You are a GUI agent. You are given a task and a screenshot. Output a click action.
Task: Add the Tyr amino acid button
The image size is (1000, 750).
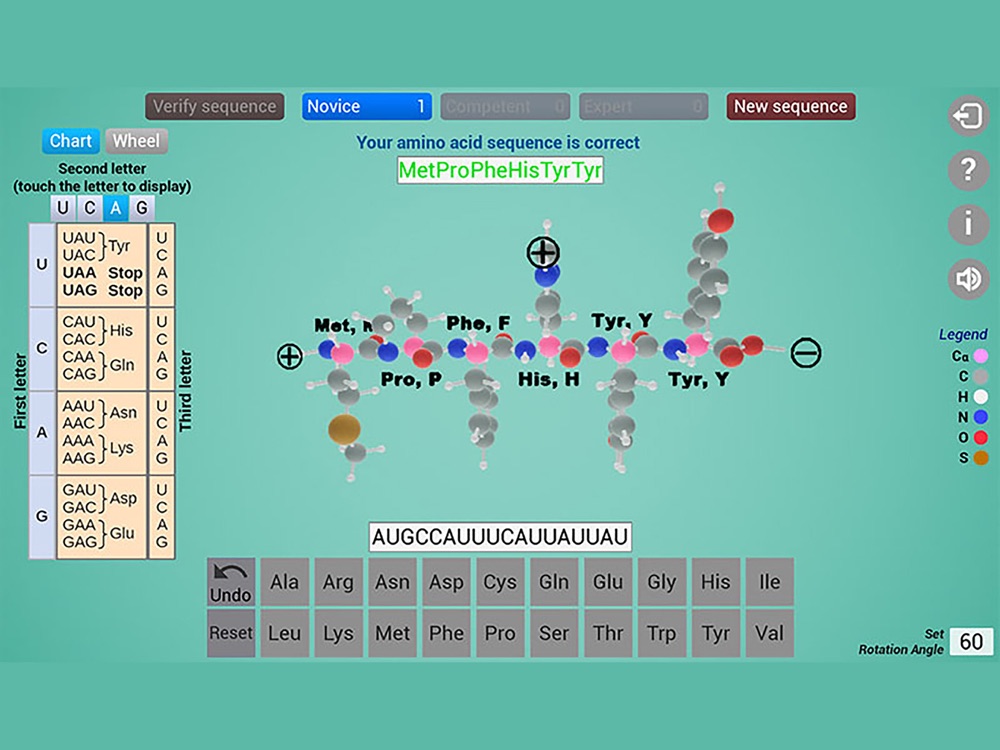715,633
